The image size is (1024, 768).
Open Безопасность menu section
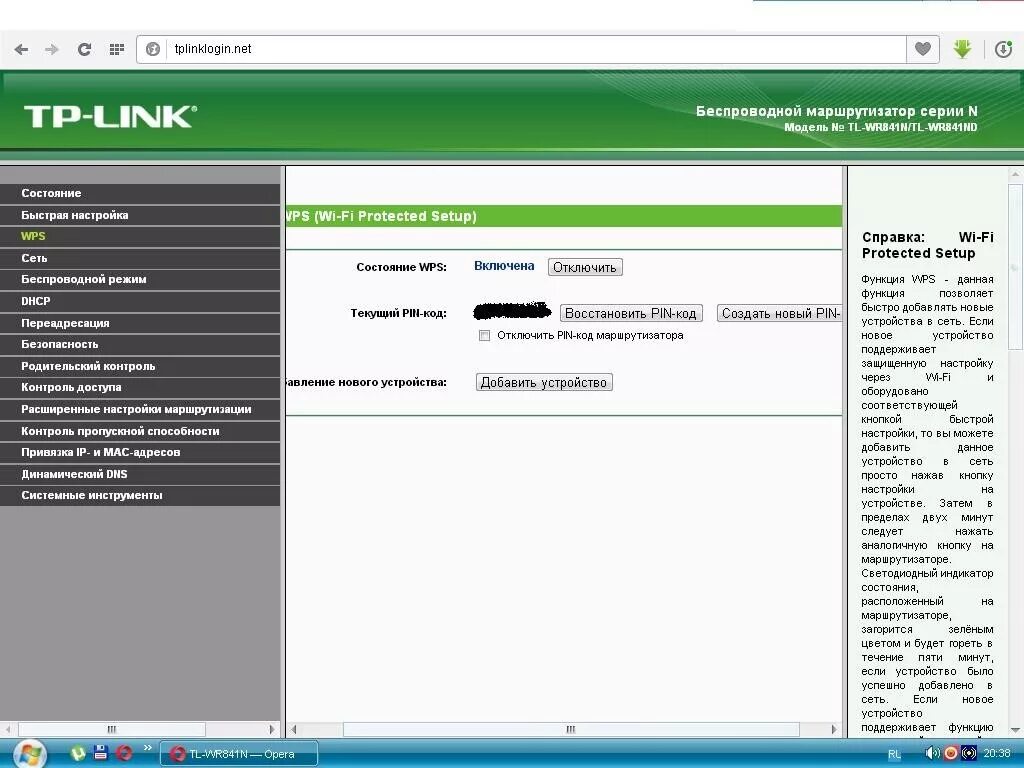[x=140, y=344]
